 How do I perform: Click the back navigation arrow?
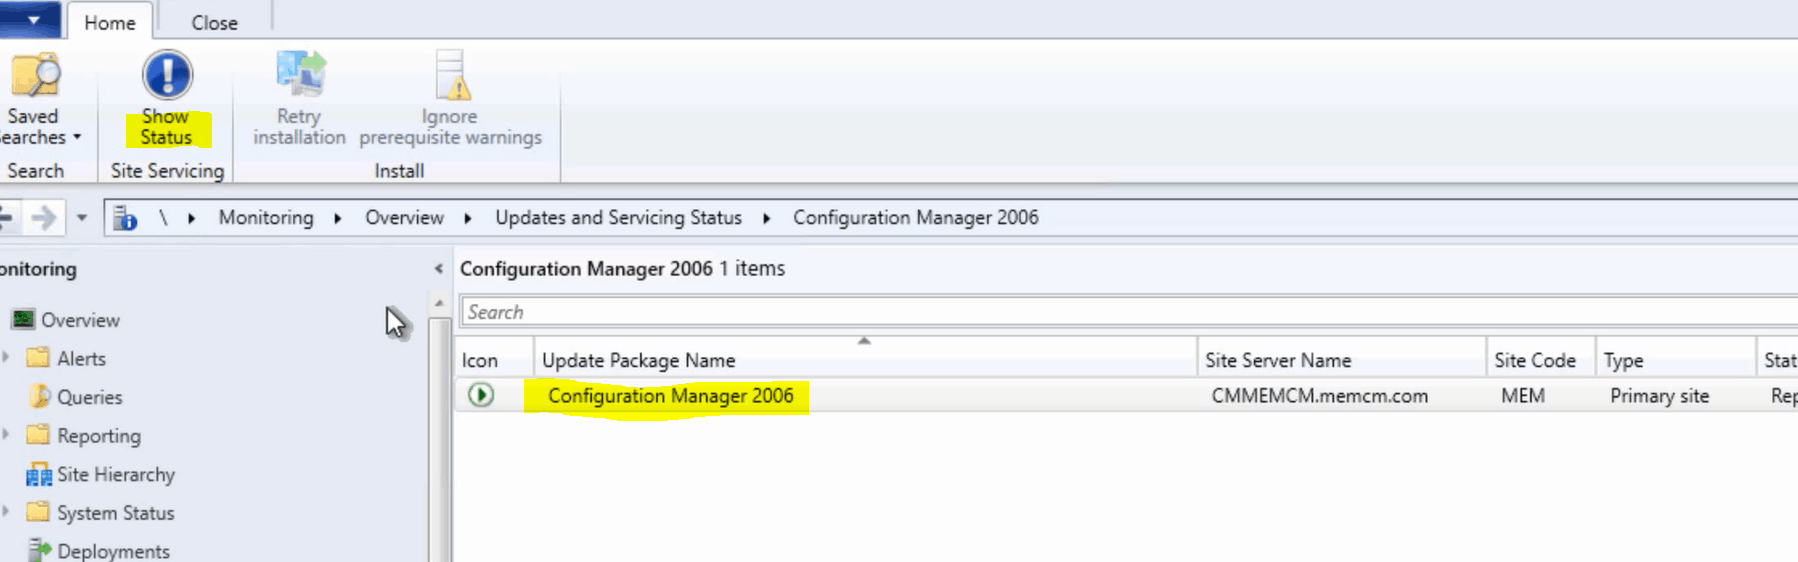(x=5, y=217)
